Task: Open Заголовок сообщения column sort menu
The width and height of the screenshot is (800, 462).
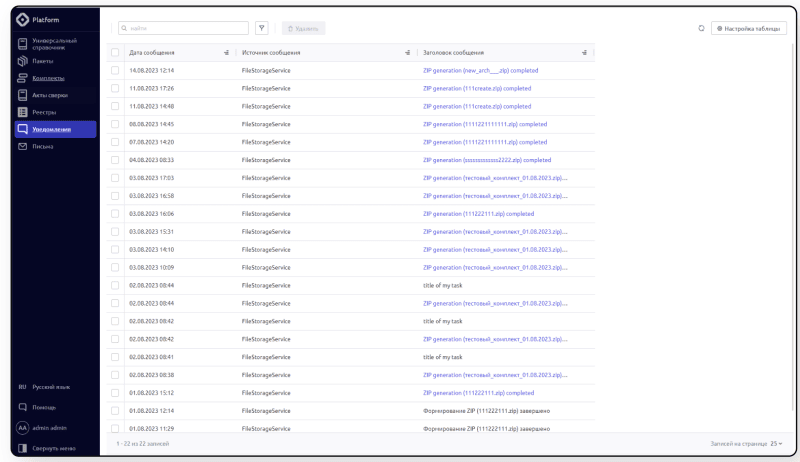Action: [584, 52]
